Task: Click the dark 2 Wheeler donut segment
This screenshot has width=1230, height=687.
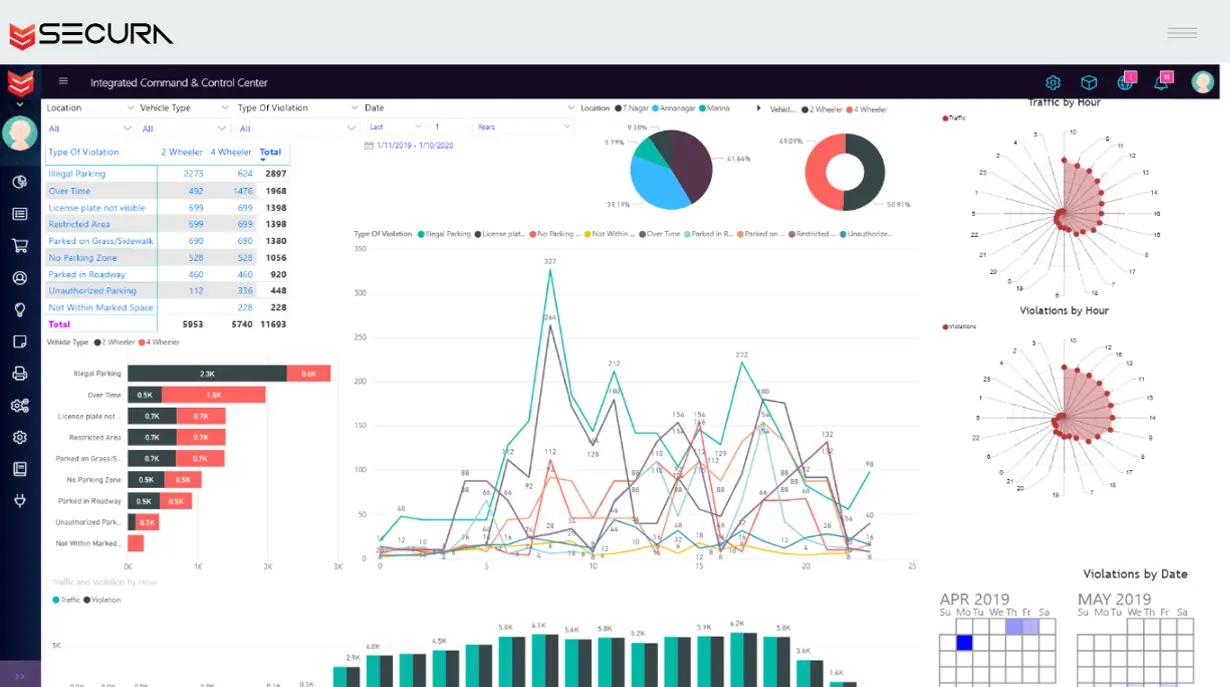Action: coord(866,172)
